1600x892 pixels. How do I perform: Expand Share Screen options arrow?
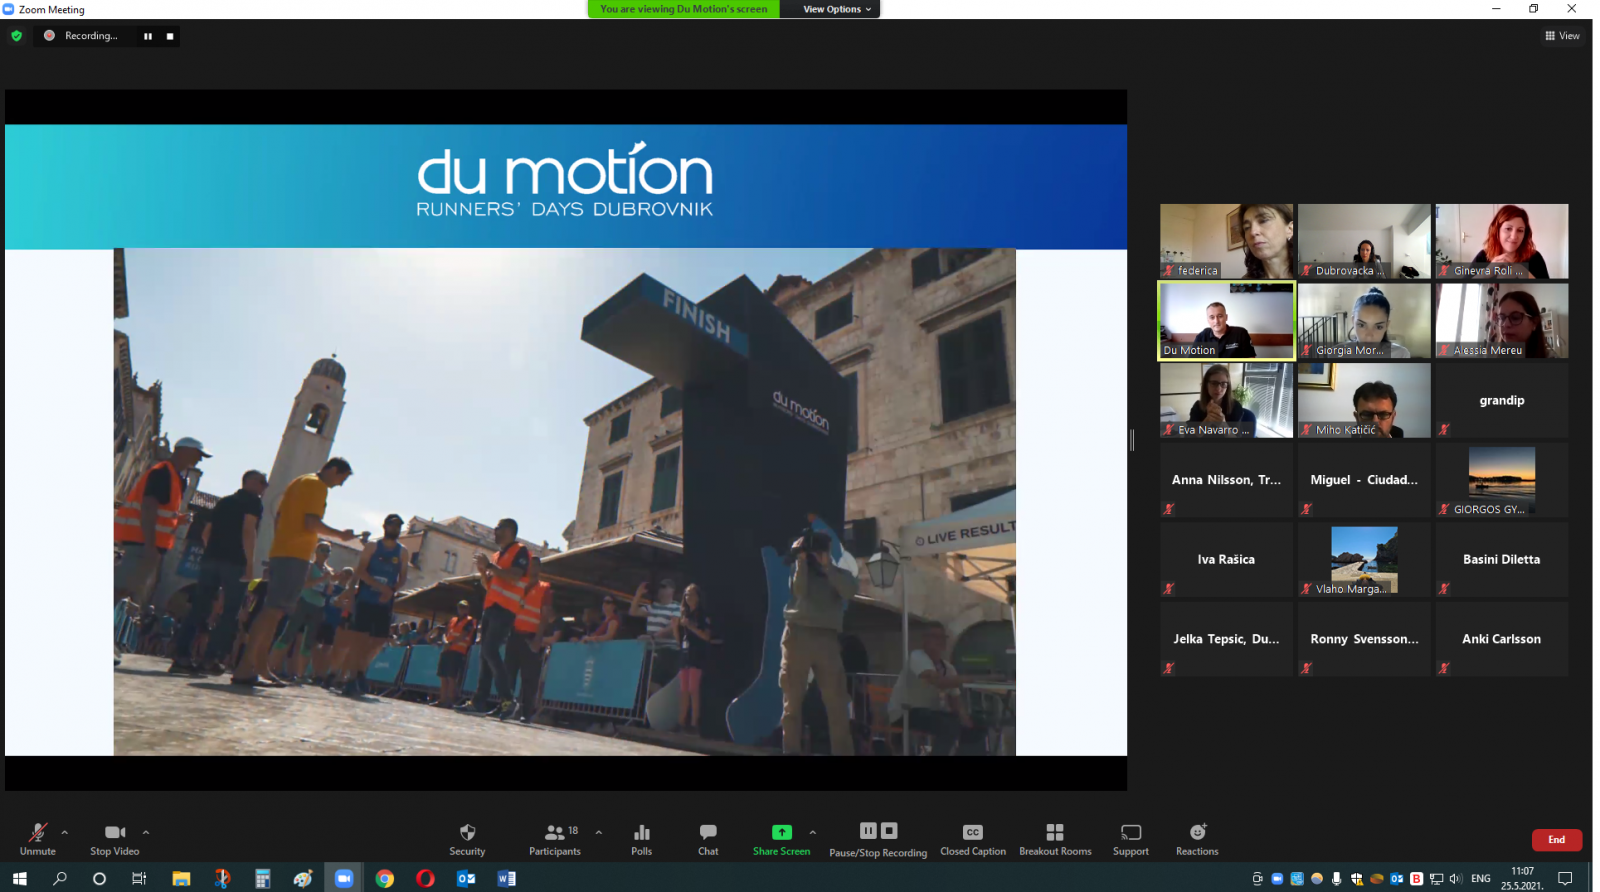pyautogui.click(x=813, y=832)
